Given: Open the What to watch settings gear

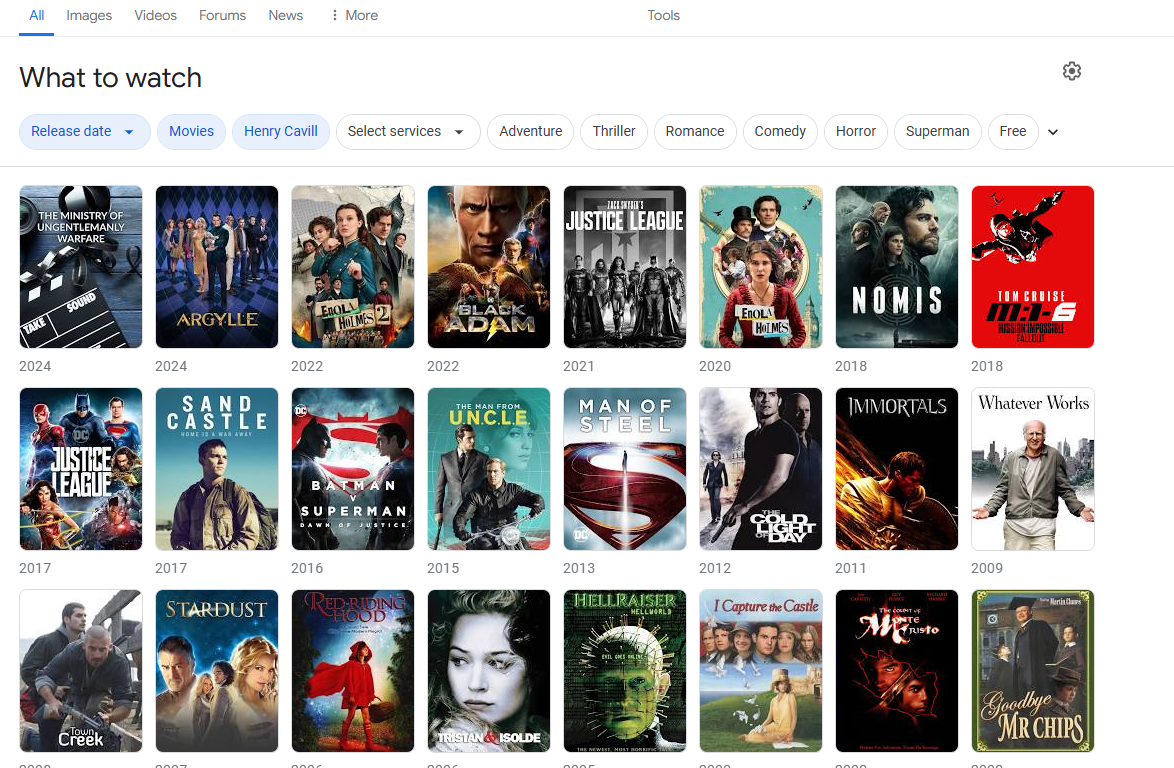Looking at the screenshot, I should click(x=1071, y=71).
